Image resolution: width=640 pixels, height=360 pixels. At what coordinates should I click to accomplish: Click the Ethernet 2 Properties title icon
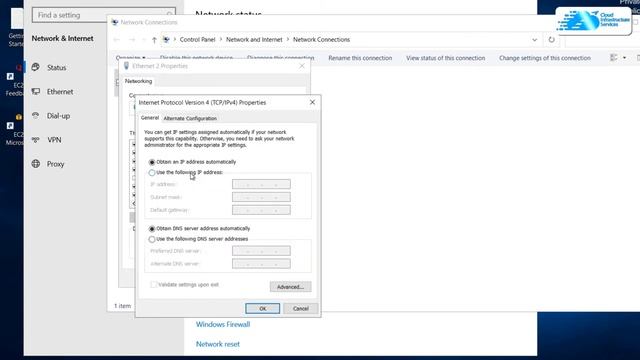[127, 66]
